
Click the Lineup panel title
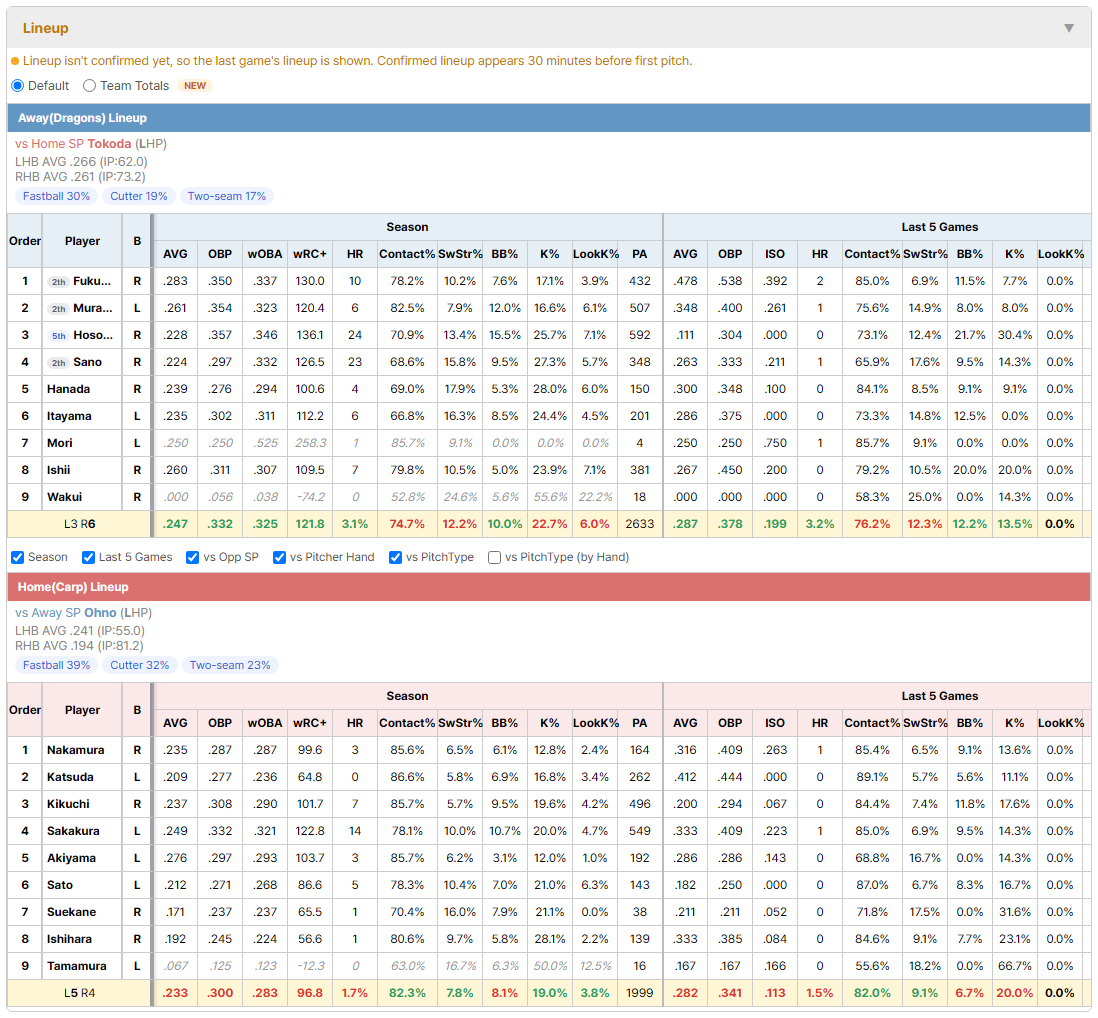pyautogui.click(x=46, y=28)
